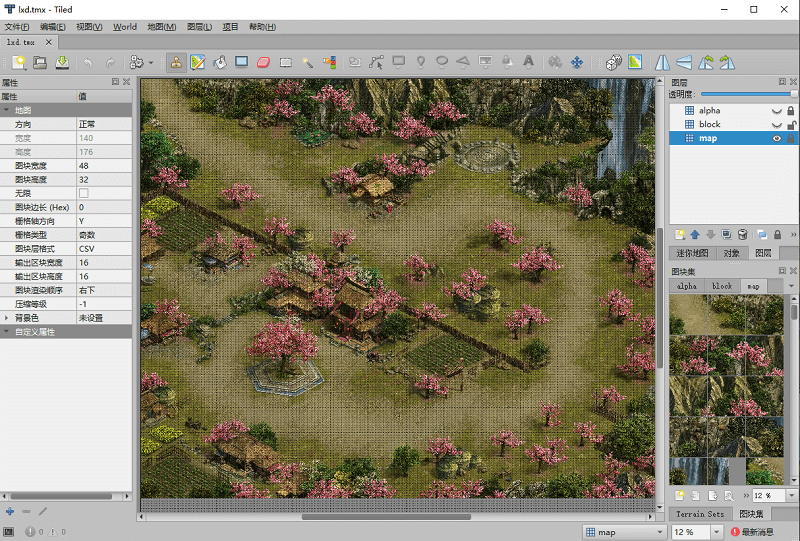Select the Eraser tool
Screen dimensions: 800x541
pyautogui.click(x=263, y=62)
